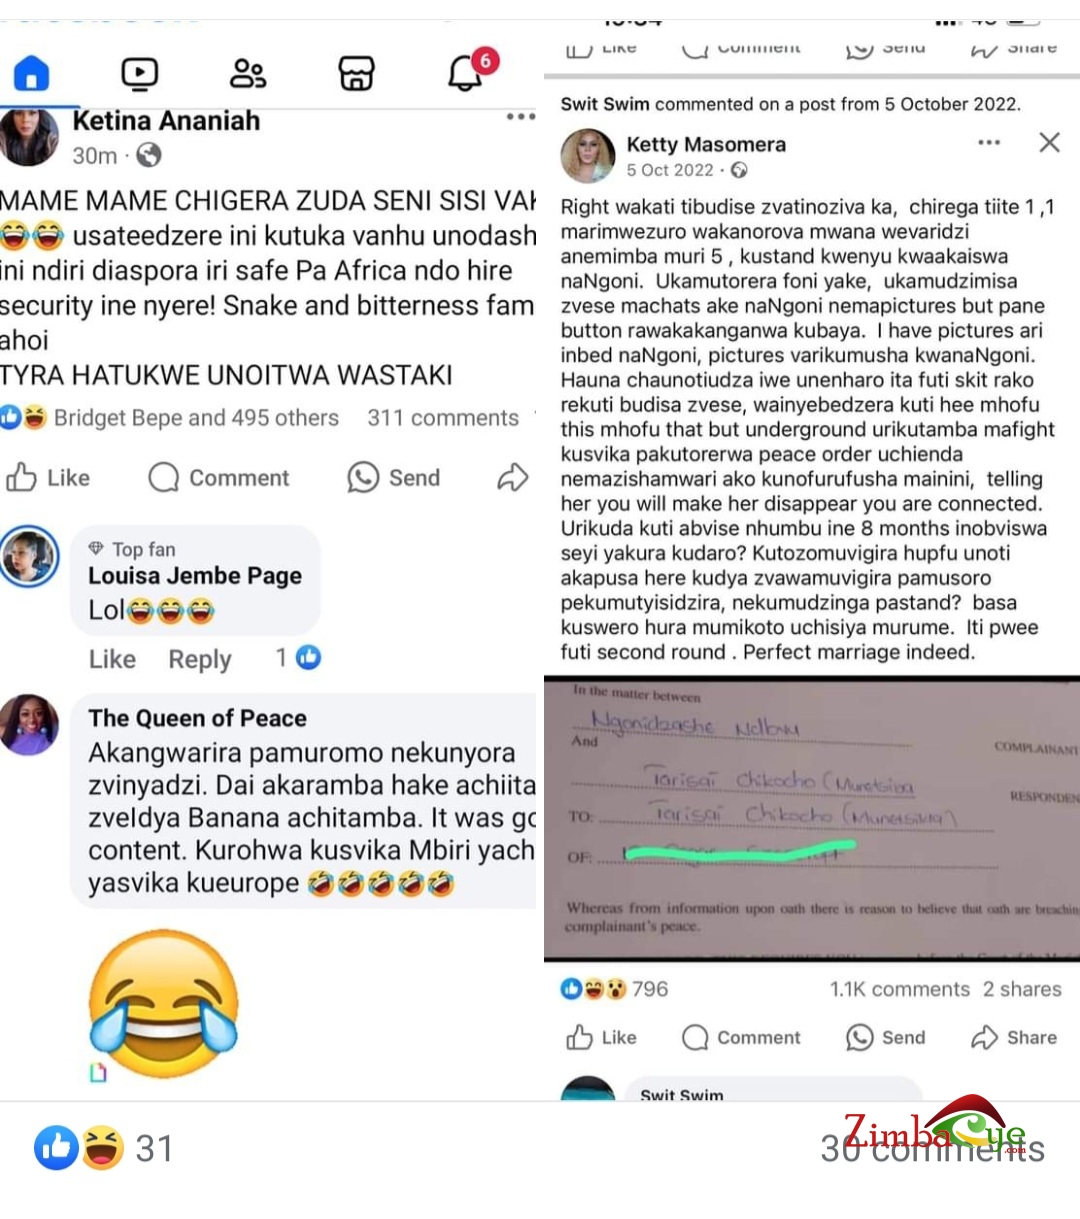
Task: Like Louisa Jembe Page's comment
Action: 112,659
